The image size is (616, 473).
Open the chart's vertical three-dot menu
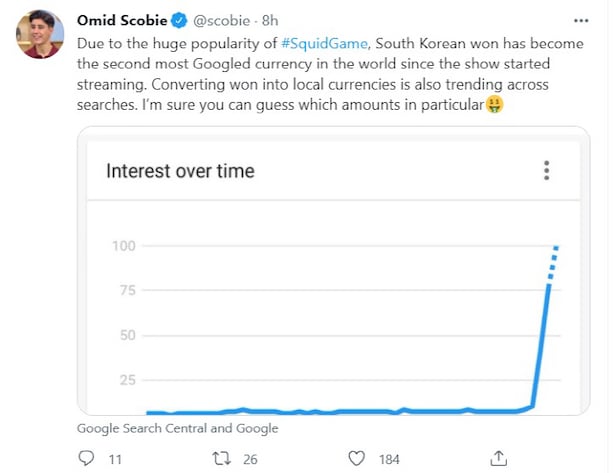(546, 171)
